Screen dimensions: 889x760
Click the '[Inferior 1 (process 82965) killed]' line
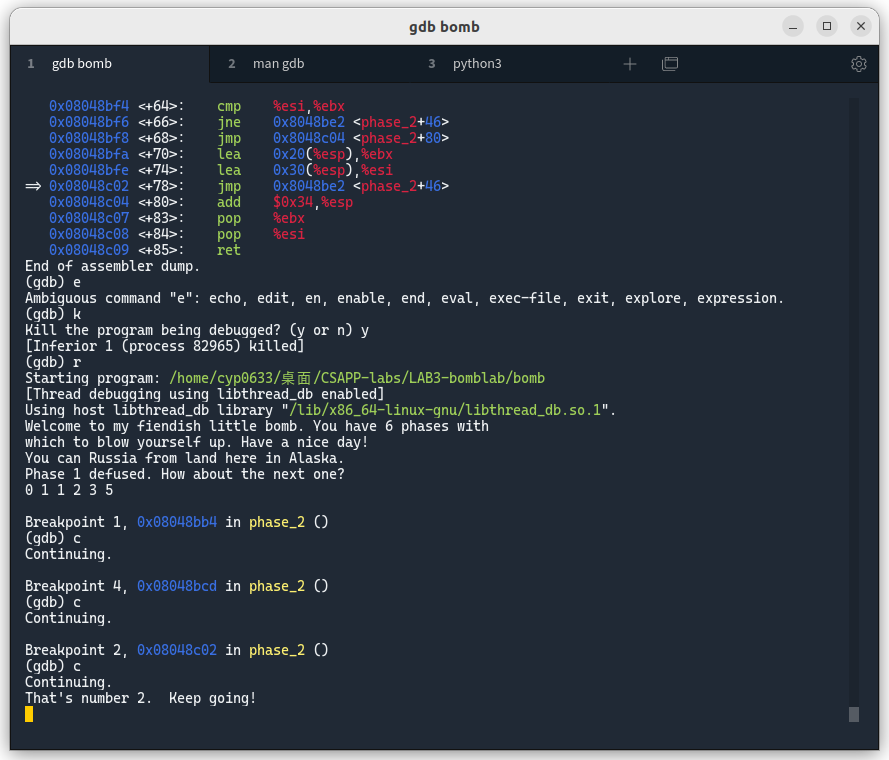164,346
